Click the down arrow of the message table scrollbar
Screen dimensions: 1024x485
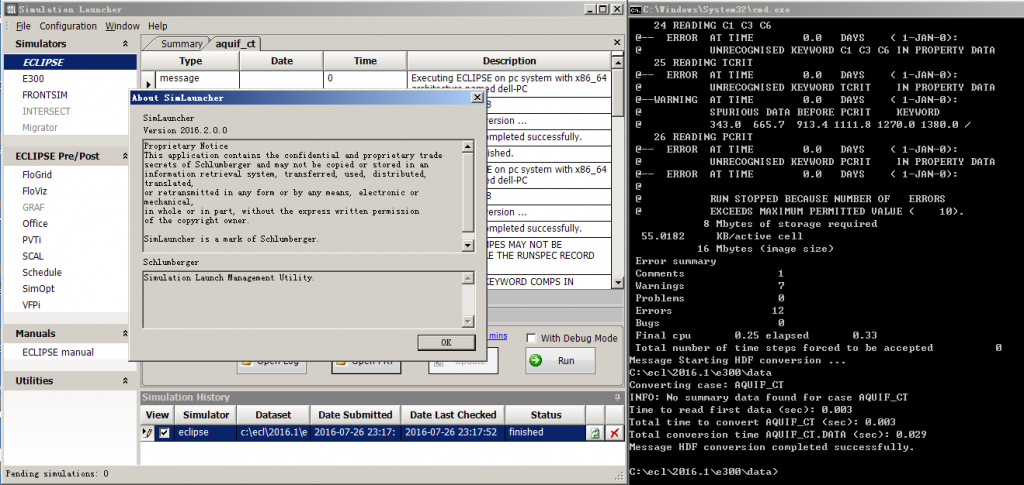pyautogui.click(x=618, y=282)
